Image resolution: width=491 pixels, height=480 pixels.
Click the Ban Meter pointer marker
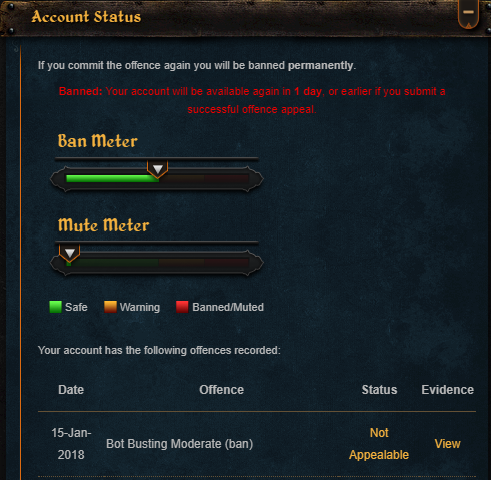point(157,169)
